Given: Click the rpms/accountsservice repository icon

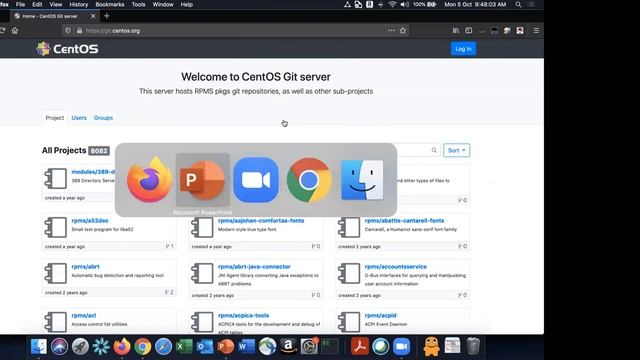Looking at the screenshot, I should coord(349,273).
